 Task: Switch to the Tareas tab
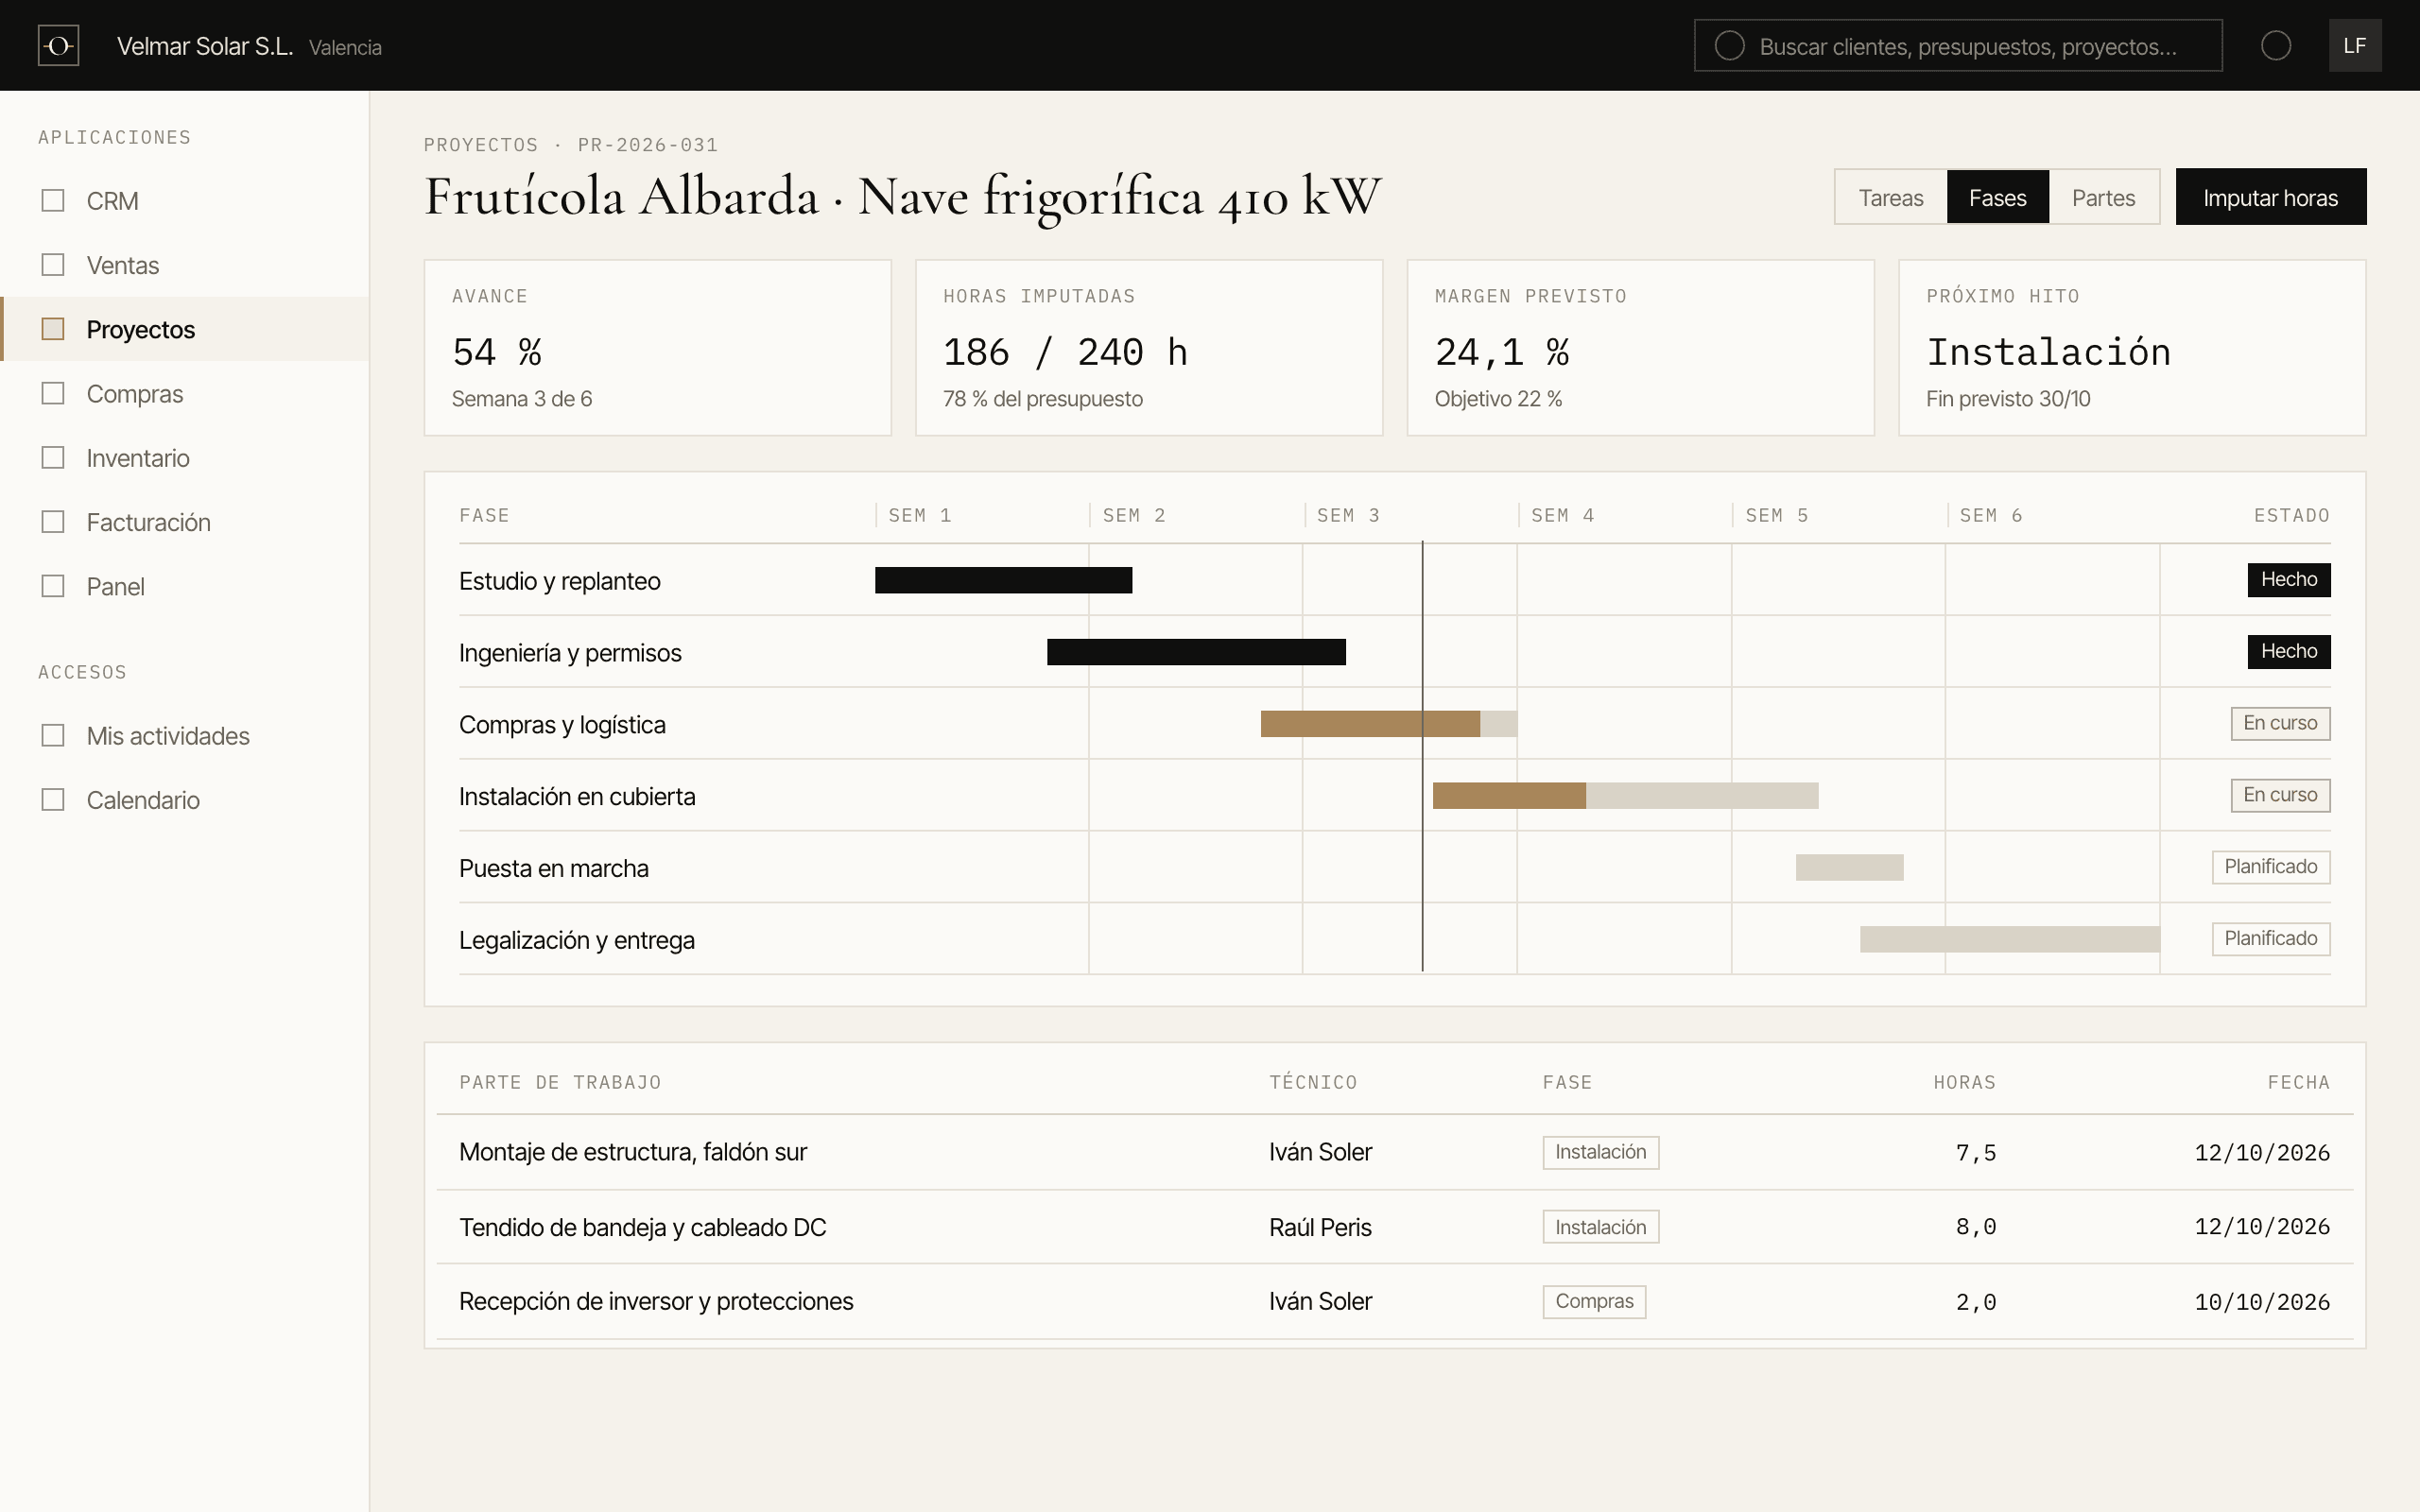coord(1890,197)
